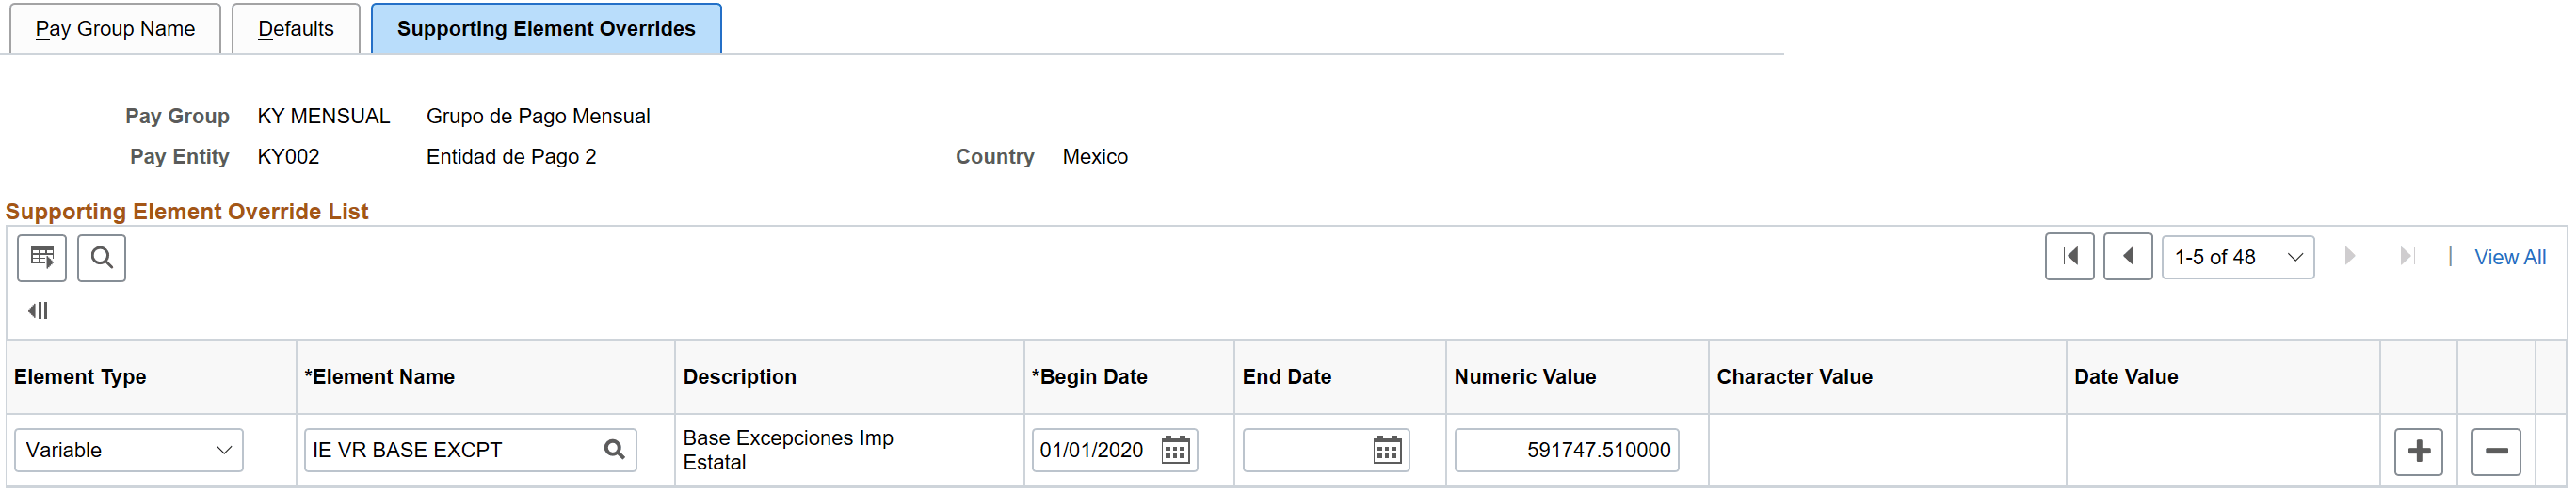Expand the Element Type Variable dropdown
This screenshot has width=2576, height=493.
point(129,450)
